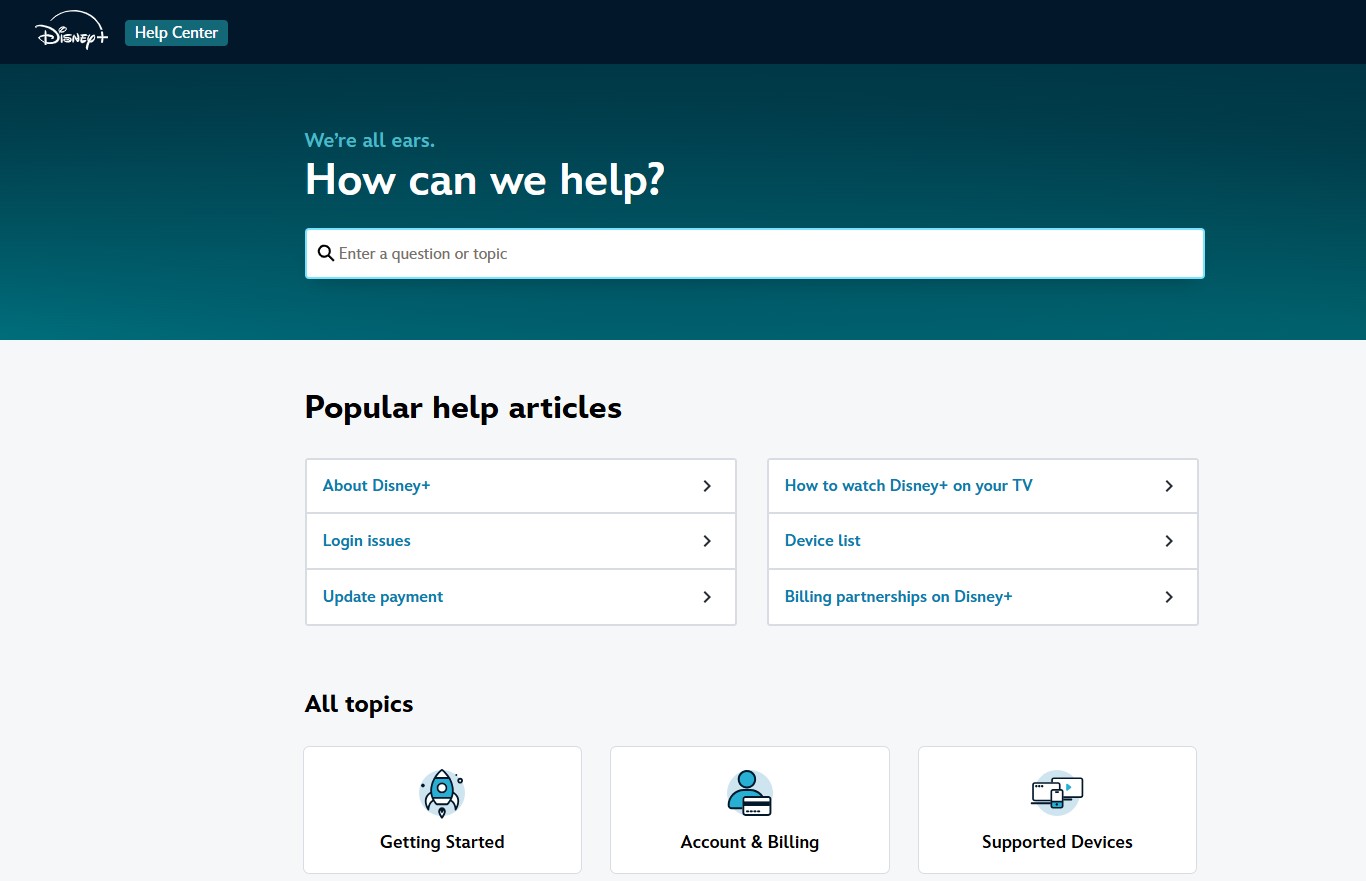This screenshot has height=881, width=1366.
Task: Click the chevron in Update payment row
Action: tap(707, 597)
